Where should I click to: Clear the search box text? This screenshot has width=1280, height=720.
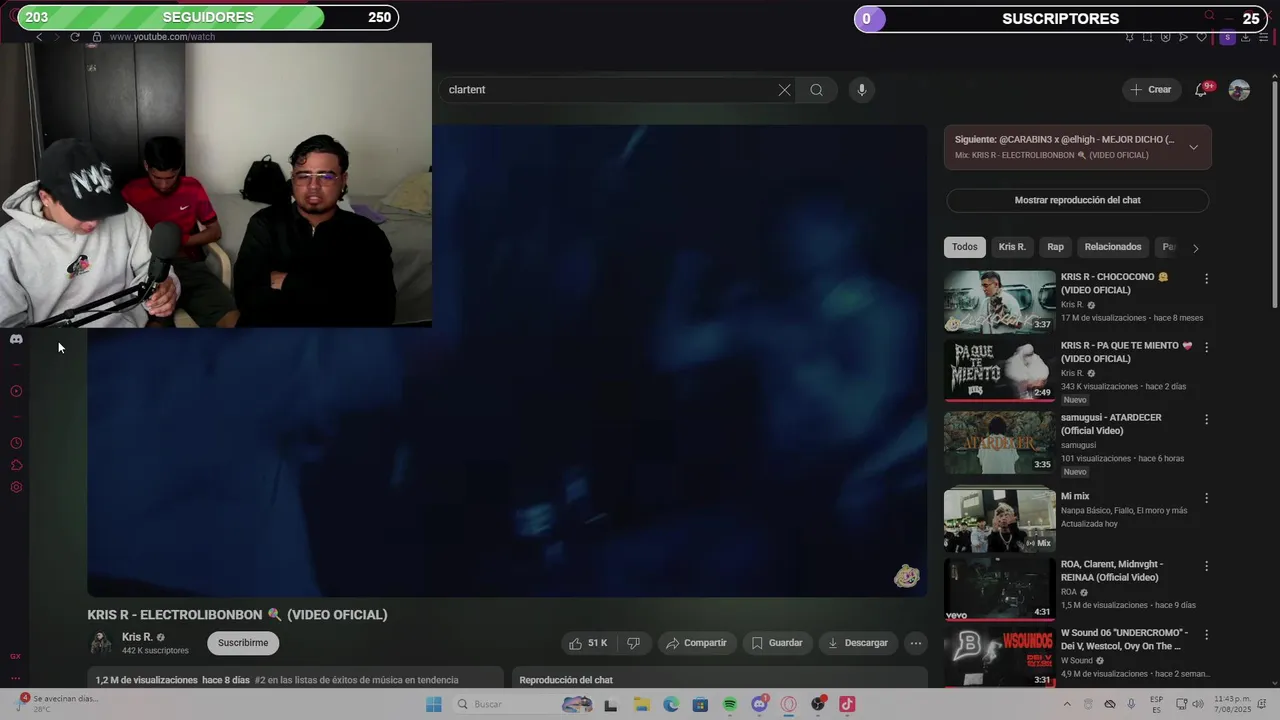(784, 90)
